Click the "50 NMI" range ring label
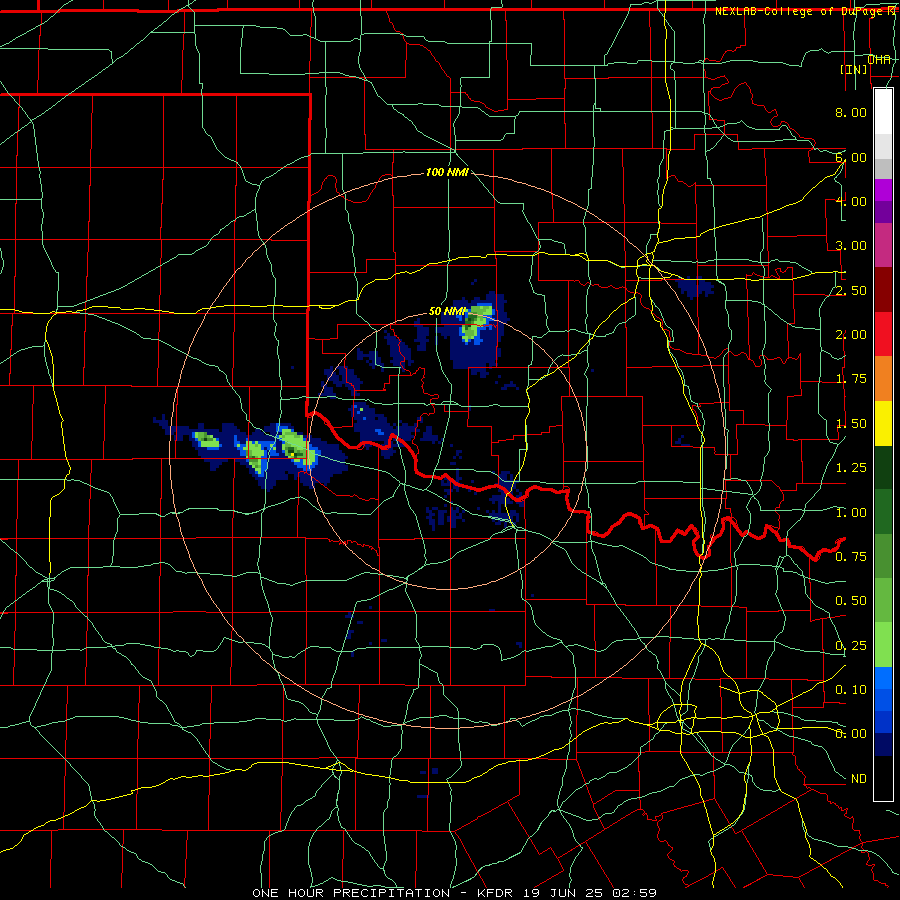The height and width of the screenshot is (900, 900). click(448, 311)
